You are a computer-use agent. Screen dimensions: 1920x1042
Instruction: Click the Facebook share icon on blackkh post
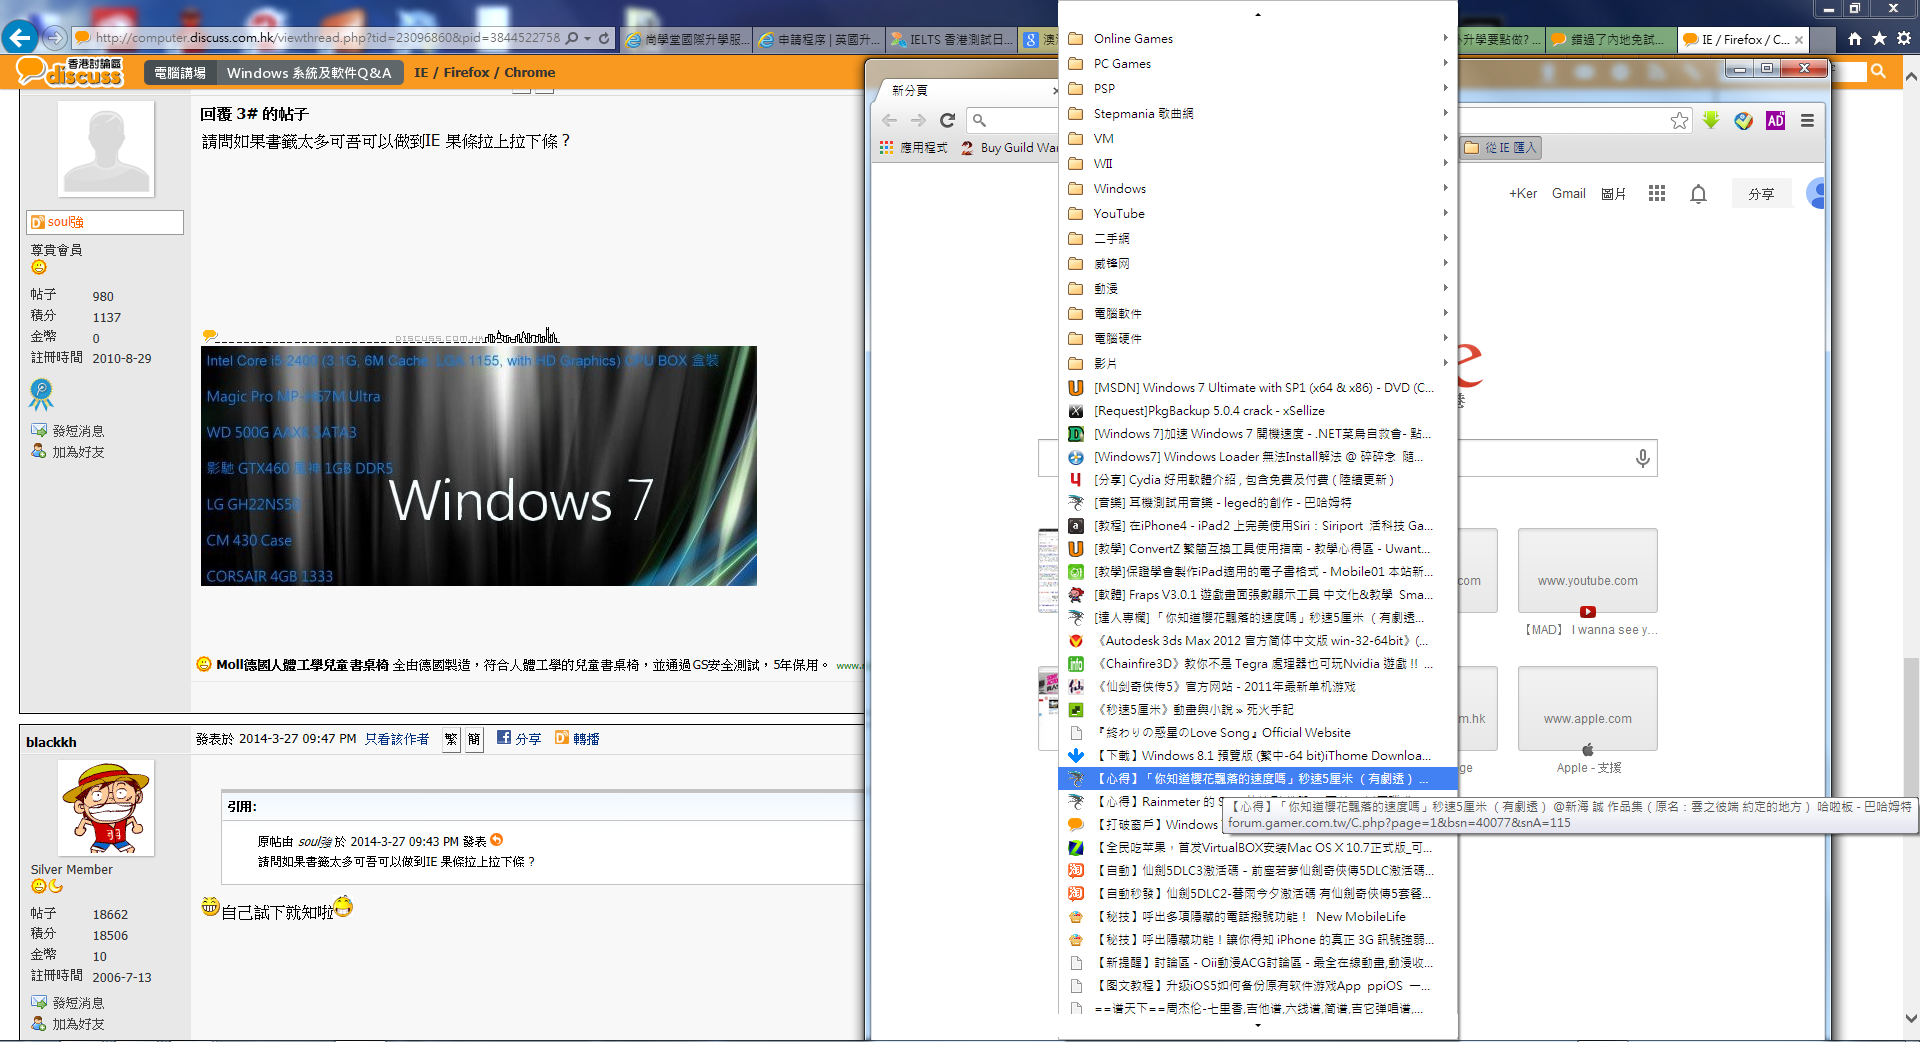click(504, 738)
